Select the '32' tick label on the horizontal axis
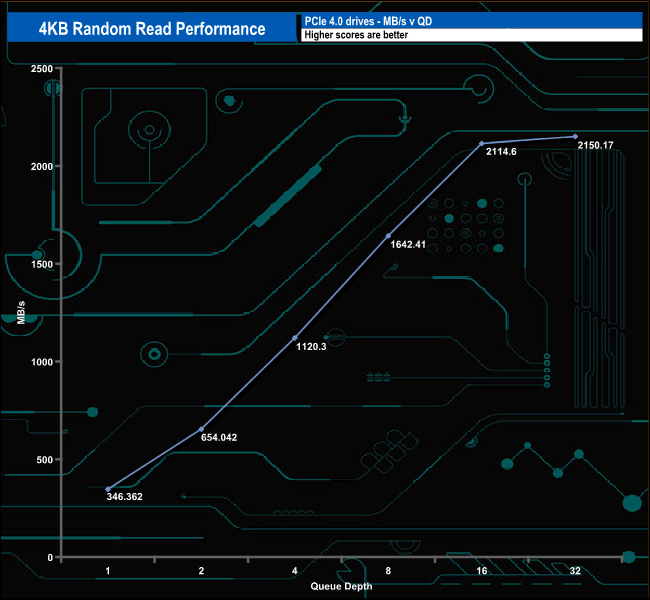Screen dimensions: 650x600 575,570
